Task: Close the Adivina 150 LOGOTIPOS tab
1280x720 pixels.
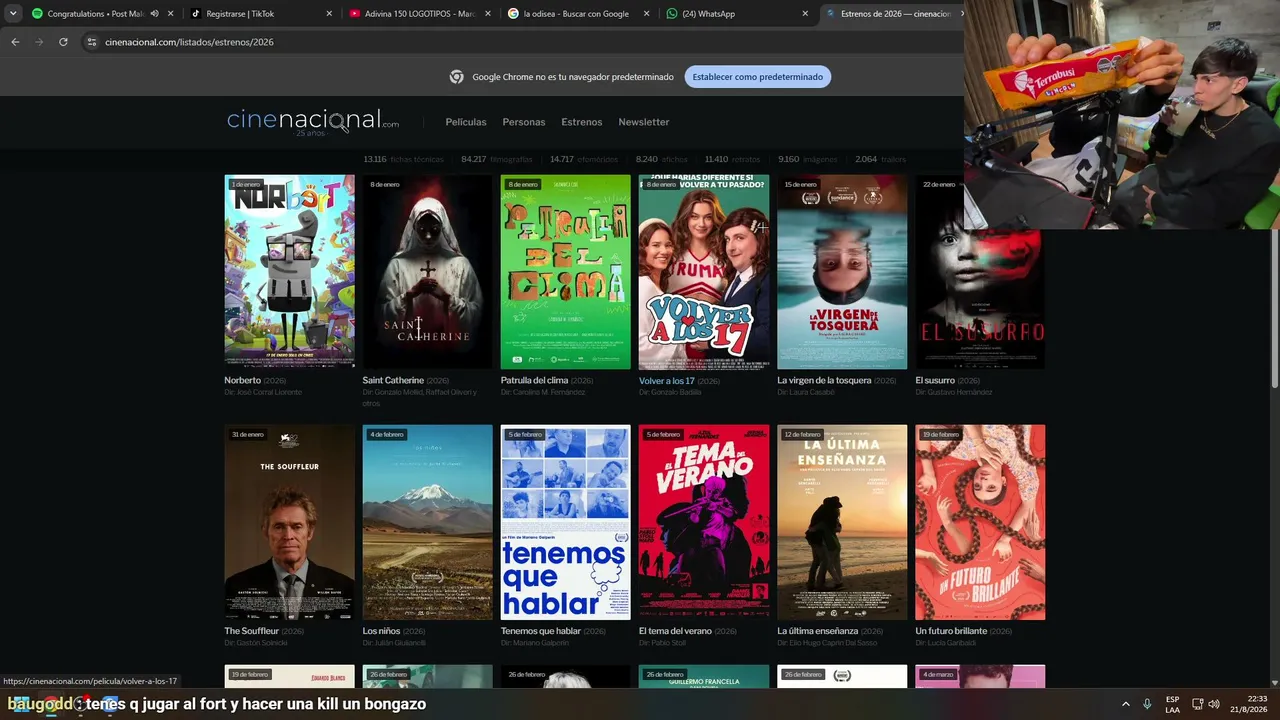Action: [488, 14]
